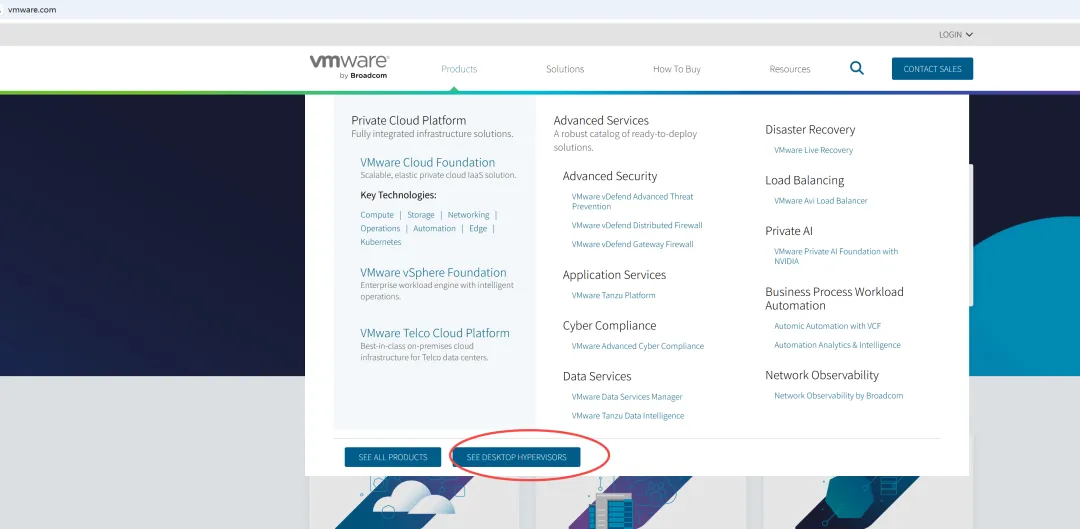Open VMware vDefend Advanced Threat Prevention

coord(632,202)
